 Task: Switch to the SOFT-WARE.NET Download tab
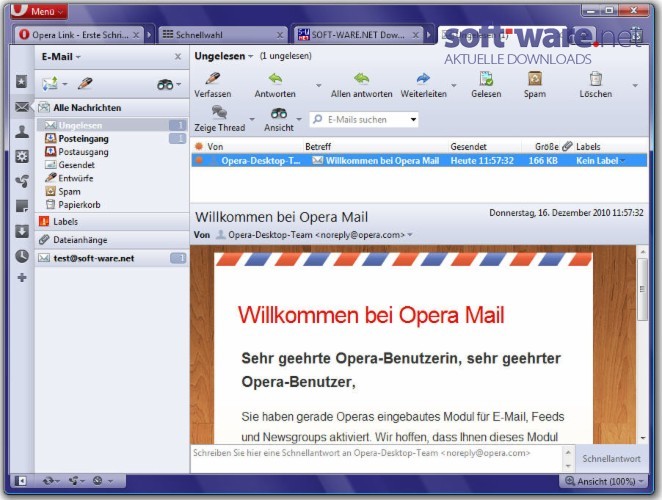click(358, 35)
